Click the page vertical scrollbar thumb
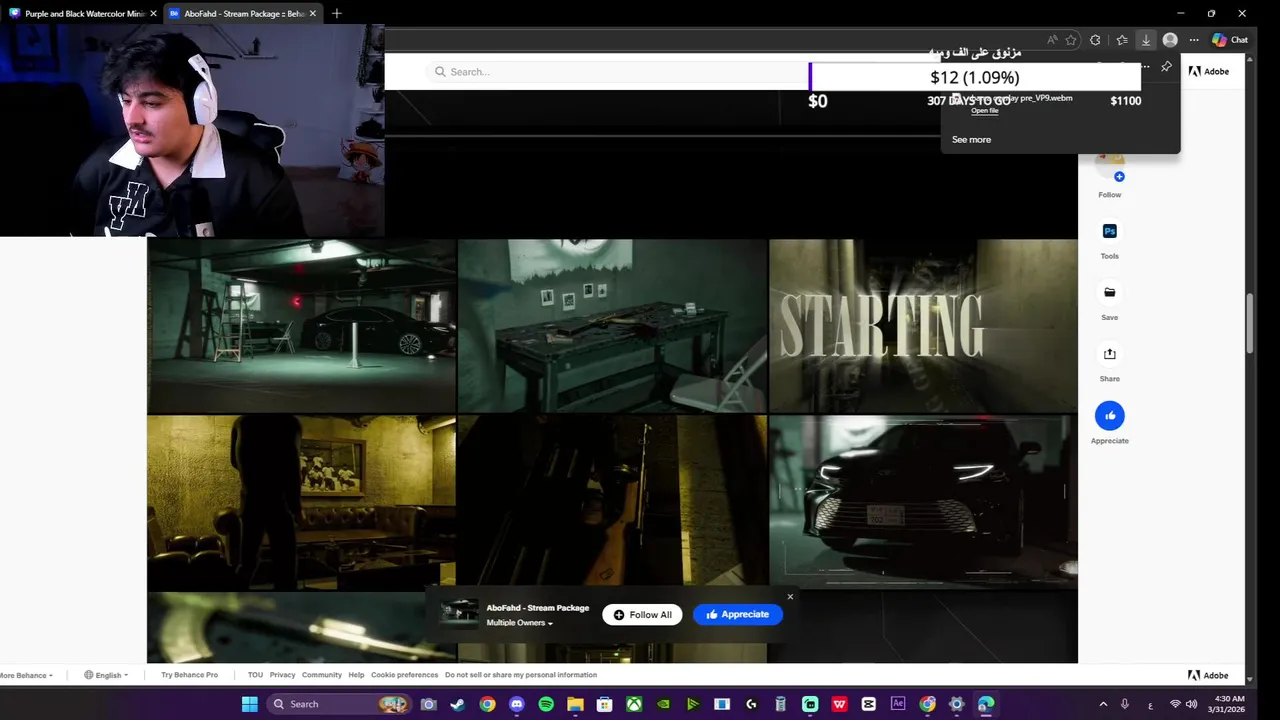This screenshot has width=1280, height=720. 1250,322
